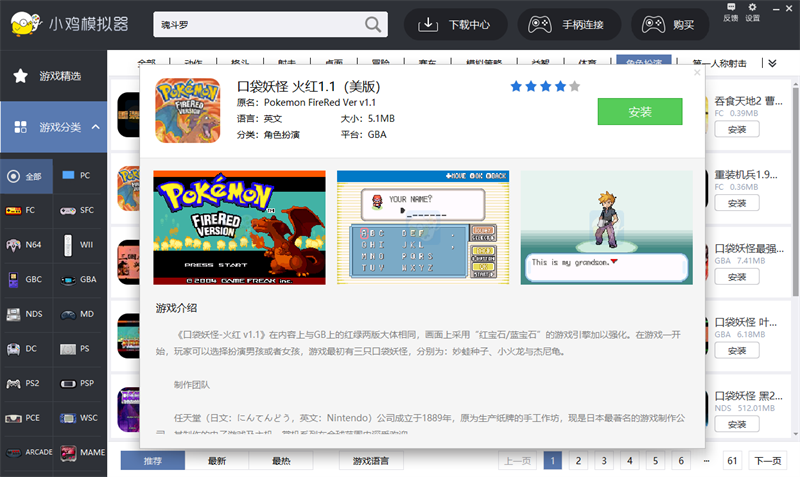800x477 pixels.
Task: Open the 设置 settings icon
Action: 753,12
